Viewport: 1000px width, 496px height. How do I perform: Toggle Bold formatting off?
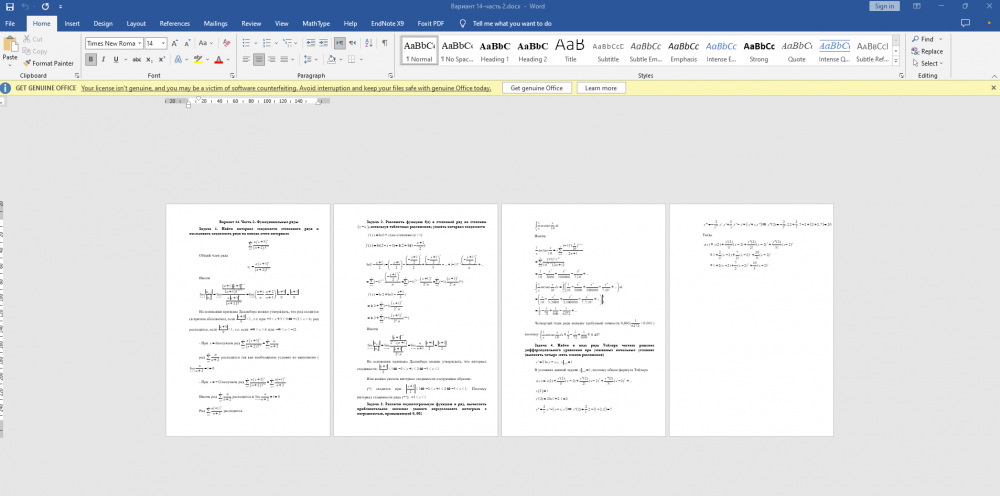[x=90, y=60]
